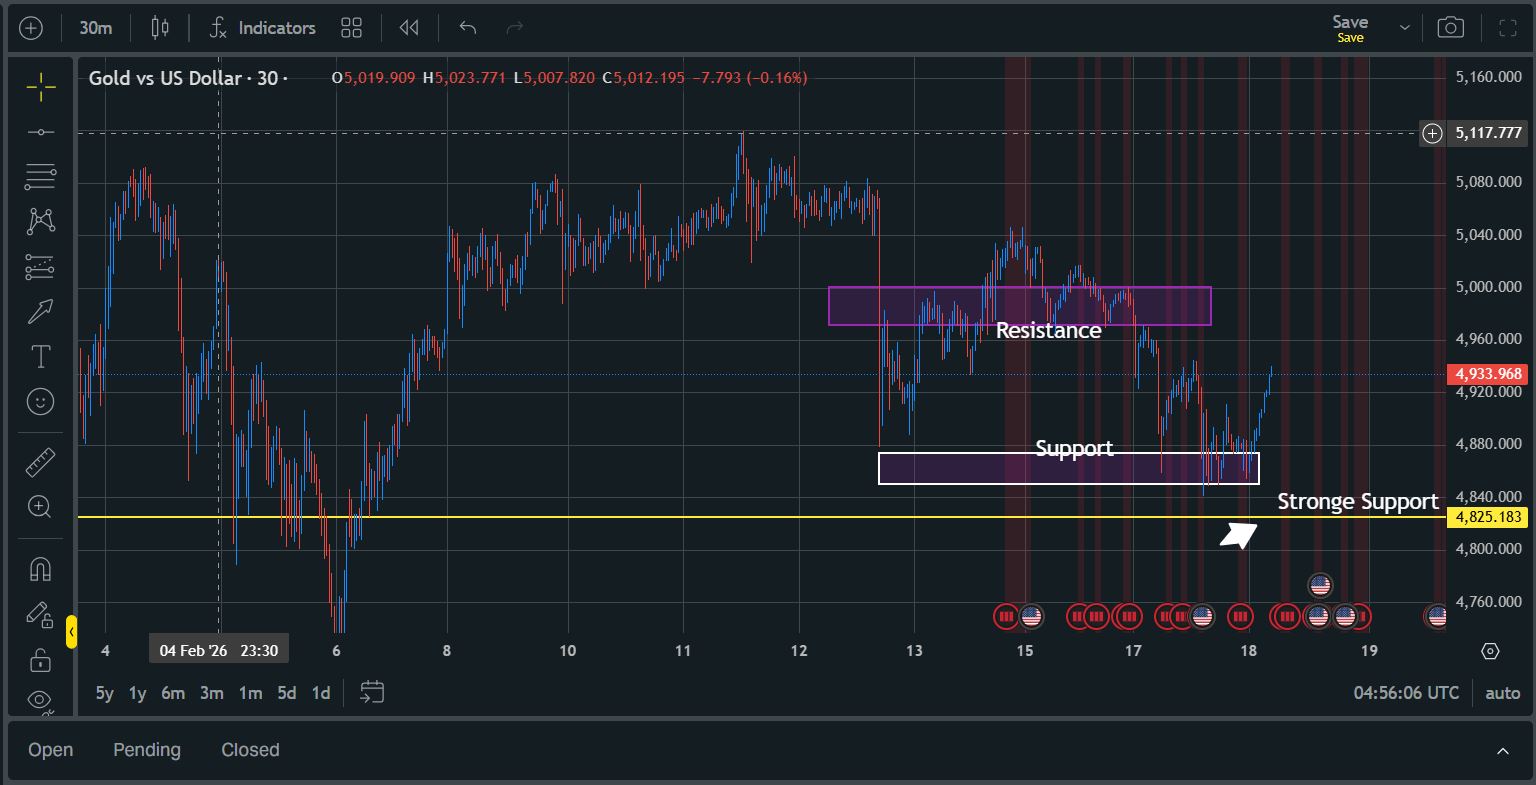This screenshot has height=785, width=1536.
Task: Click the plus button at price 5,117.777
Action: tap(1432, 133)
